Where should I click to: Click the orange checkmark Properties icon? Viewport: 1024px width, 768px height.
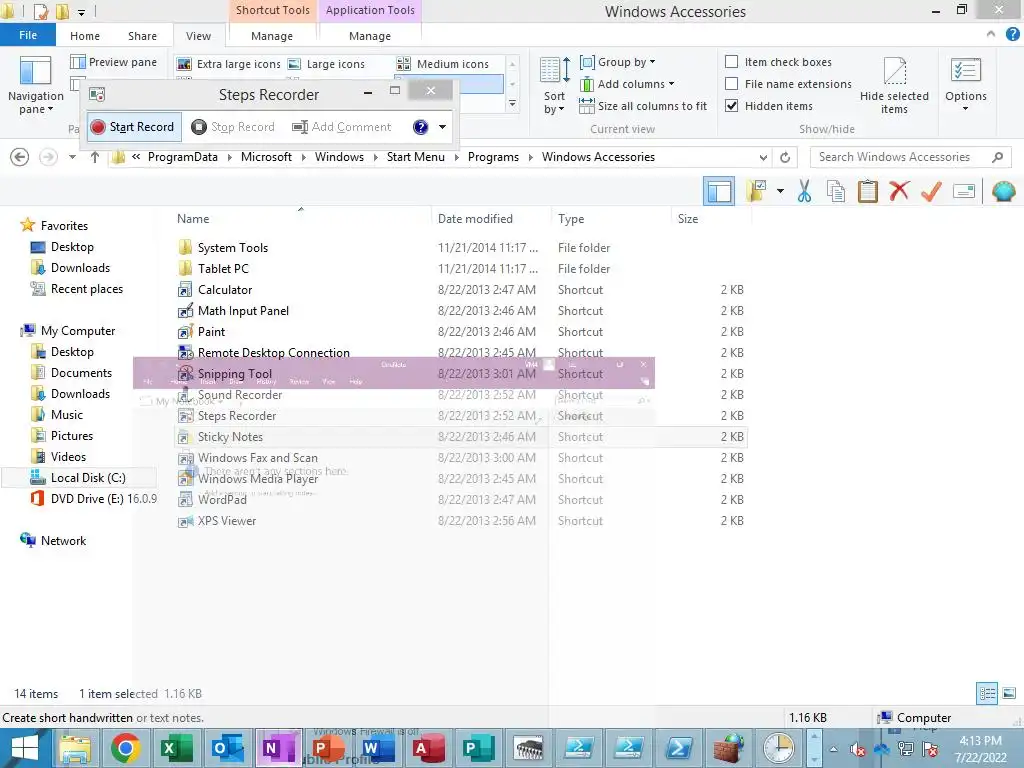[x=931, y=191]
